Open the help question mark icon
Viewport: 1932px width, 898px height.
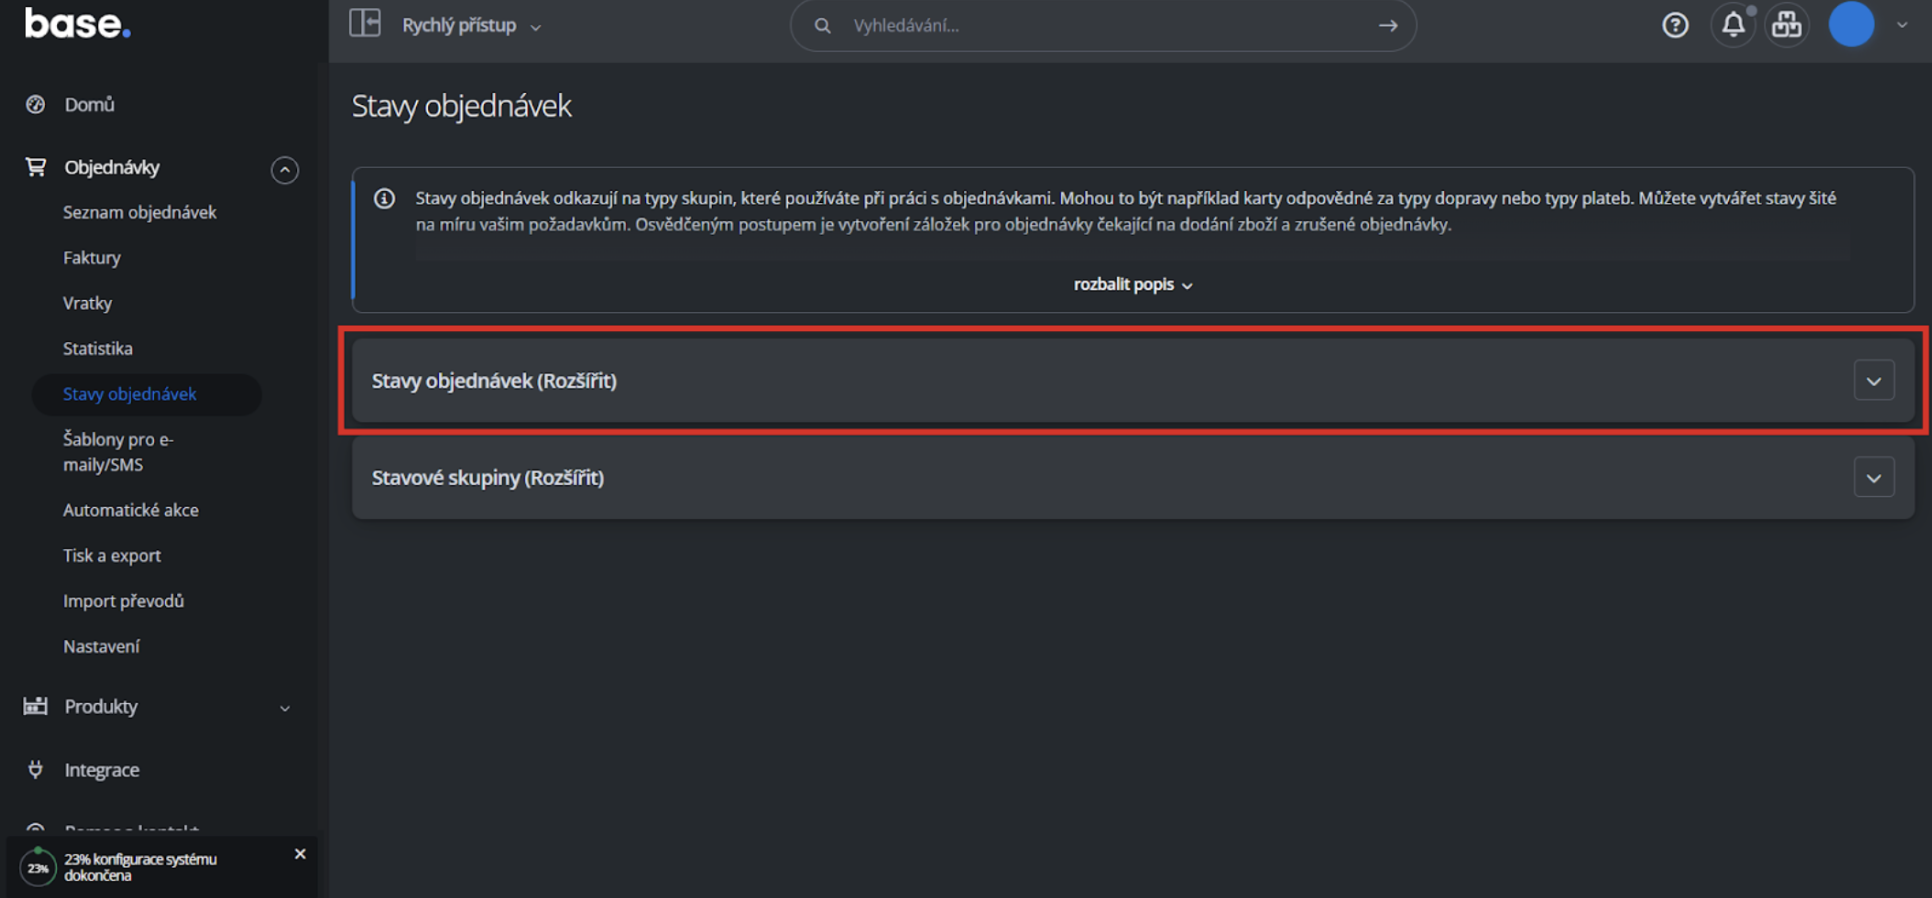coord(1675,25)
